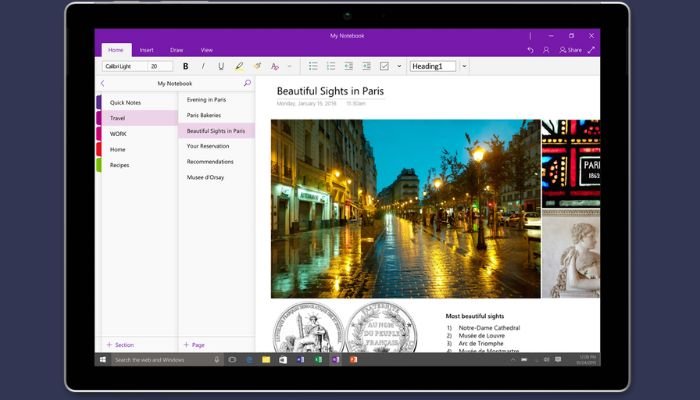Screen dimensions: 700x400
Task: Add a new Section
Action: click(x=120, y=345)
